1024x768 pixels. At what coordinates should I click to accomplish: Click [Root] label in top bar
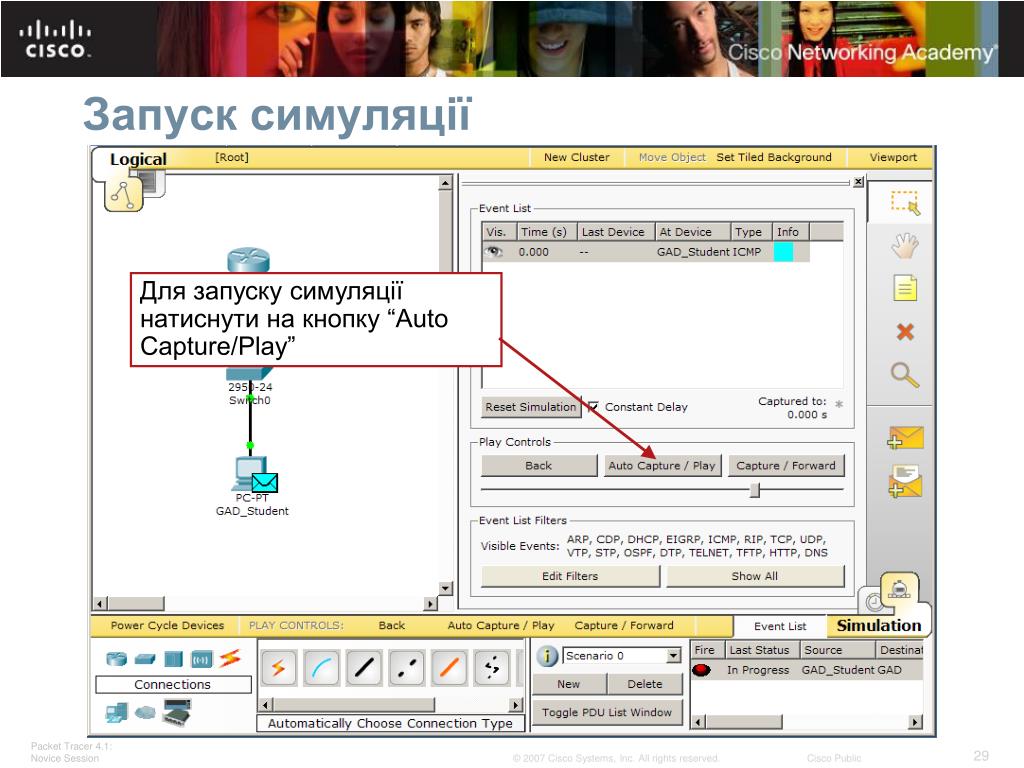pyautogui.click(x=232, y=157)
